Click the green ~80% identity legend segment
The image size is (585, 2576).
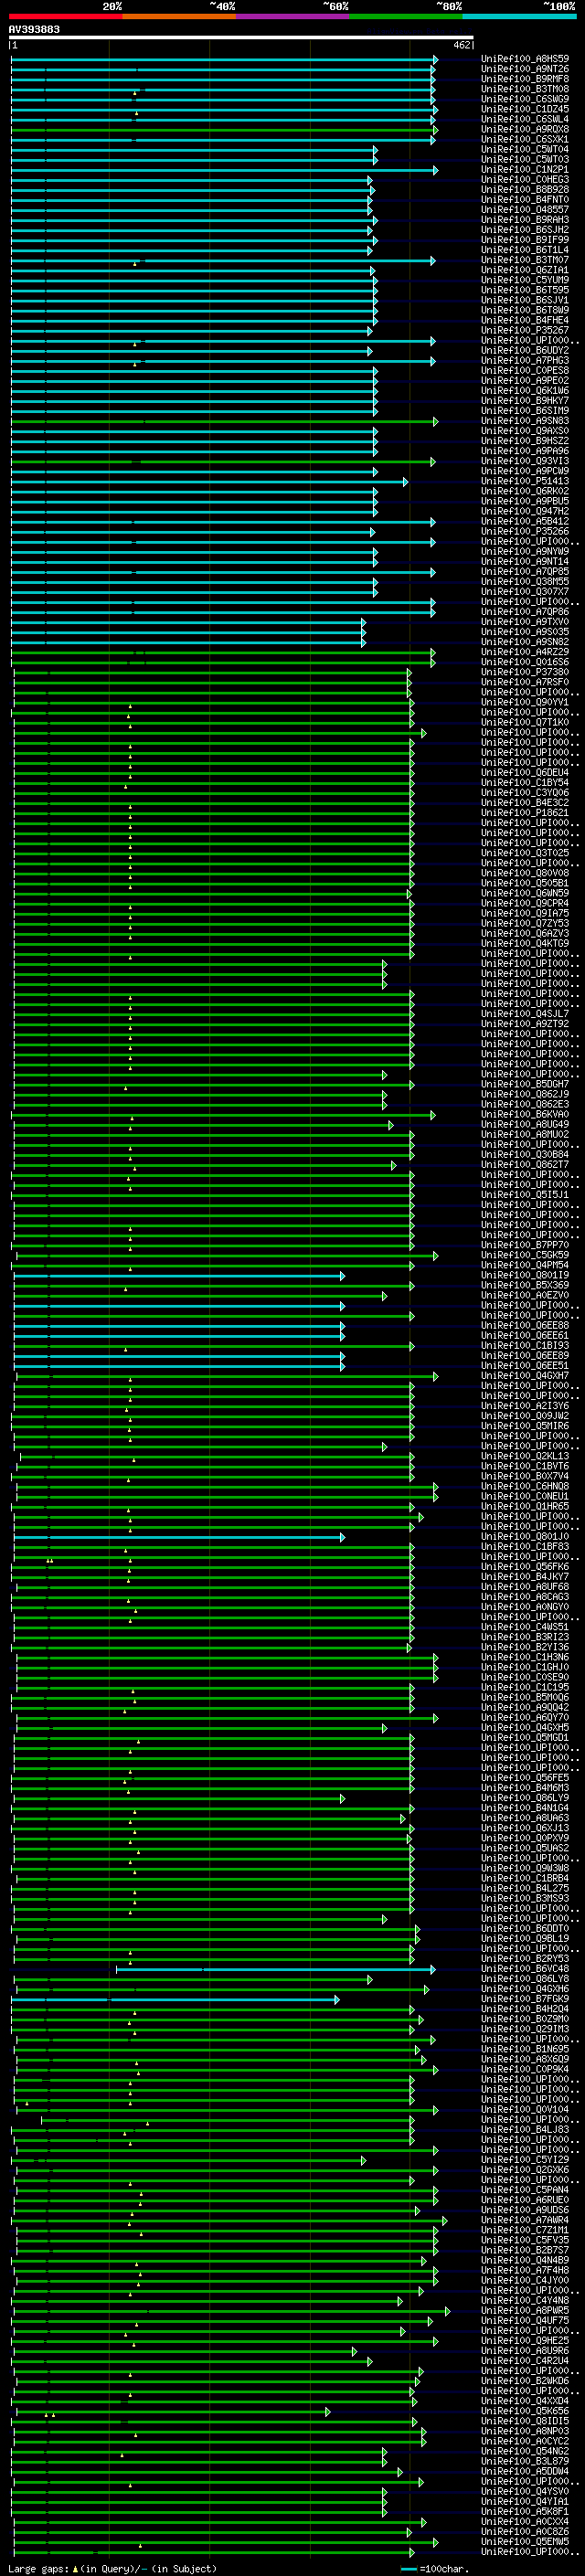pos(405,16)
